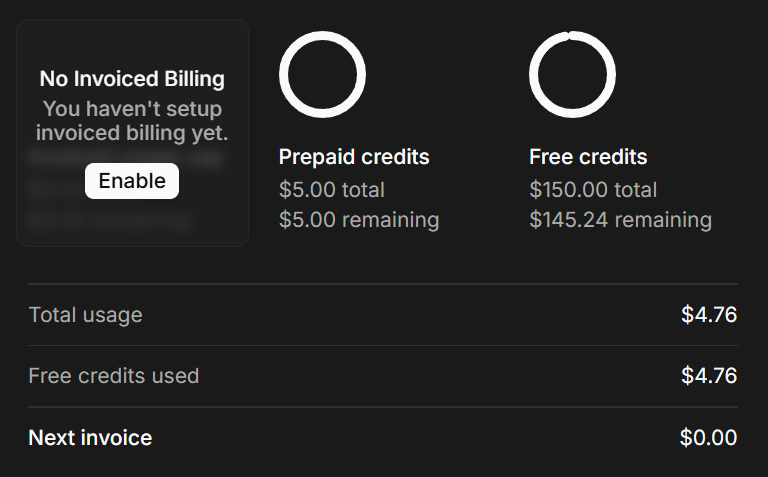This screenshot has height=477, width=768.
Task: Click the Prepaid credits label
Action: pyautogui.click(x=354, y=157)
